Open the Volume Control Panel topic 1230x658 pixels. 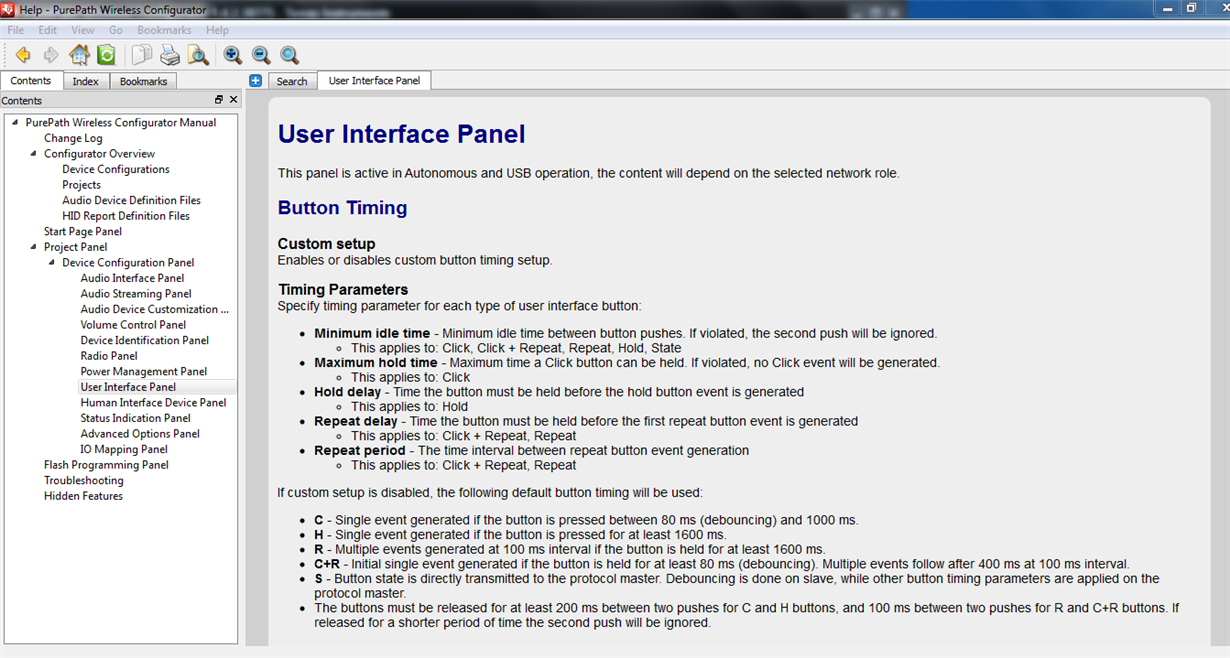133,325
